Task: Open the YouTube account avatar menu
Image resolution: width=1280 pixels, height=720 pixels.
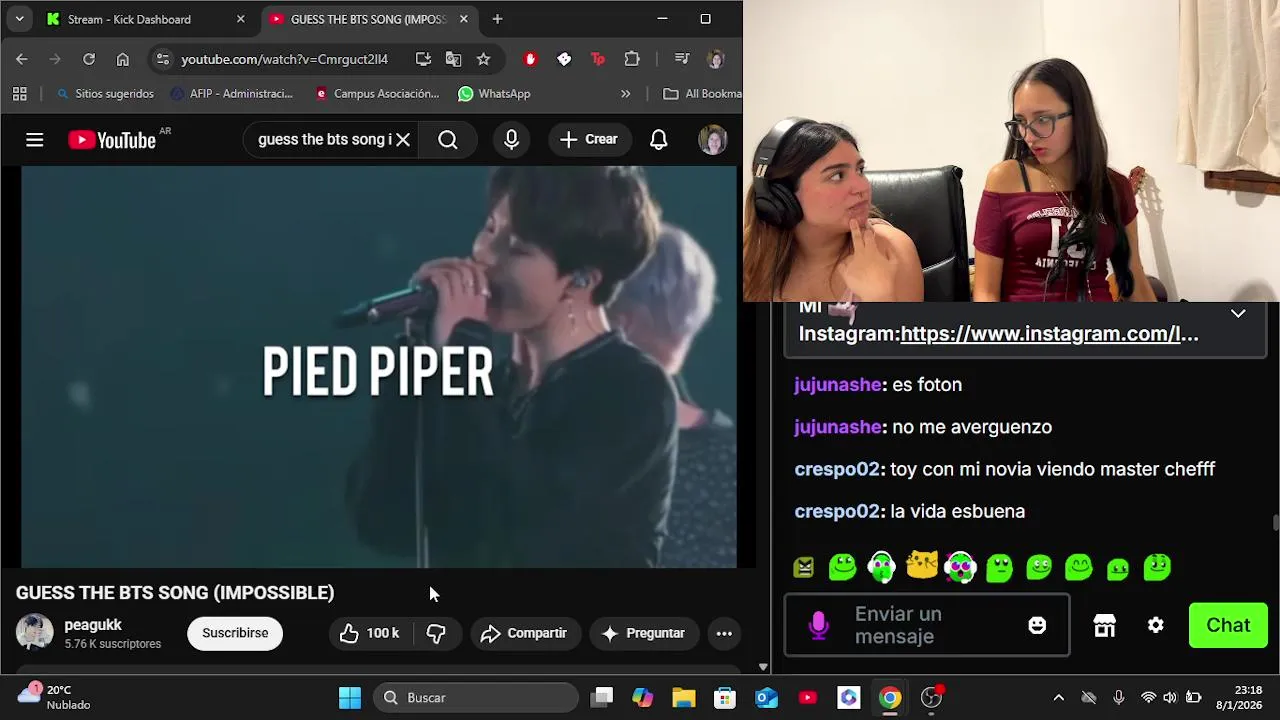Action: (x=713, y=140)
